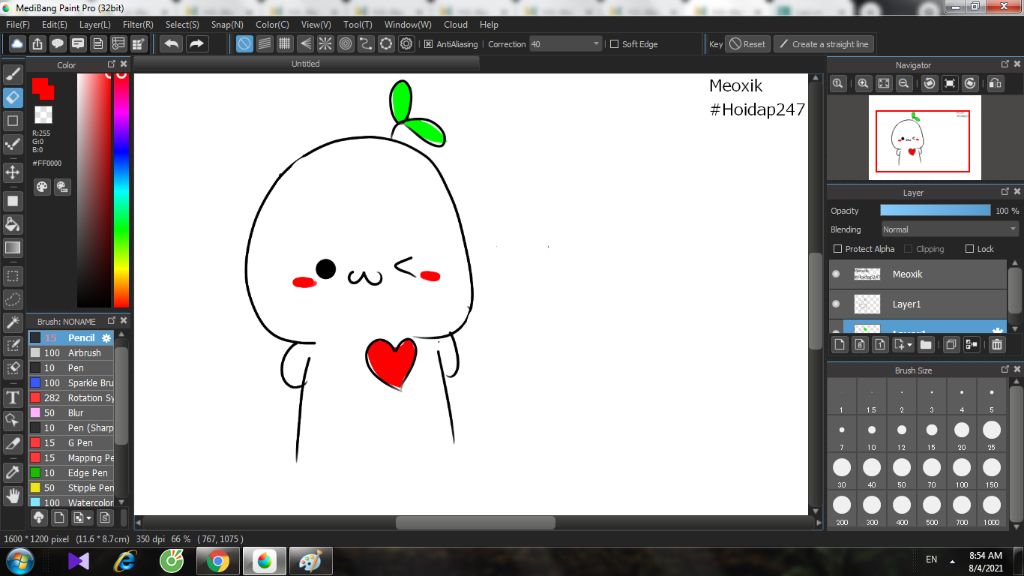Select the Bucket fill tool
This screenshot has width=1024, height=576.
(x=12, y=225)
